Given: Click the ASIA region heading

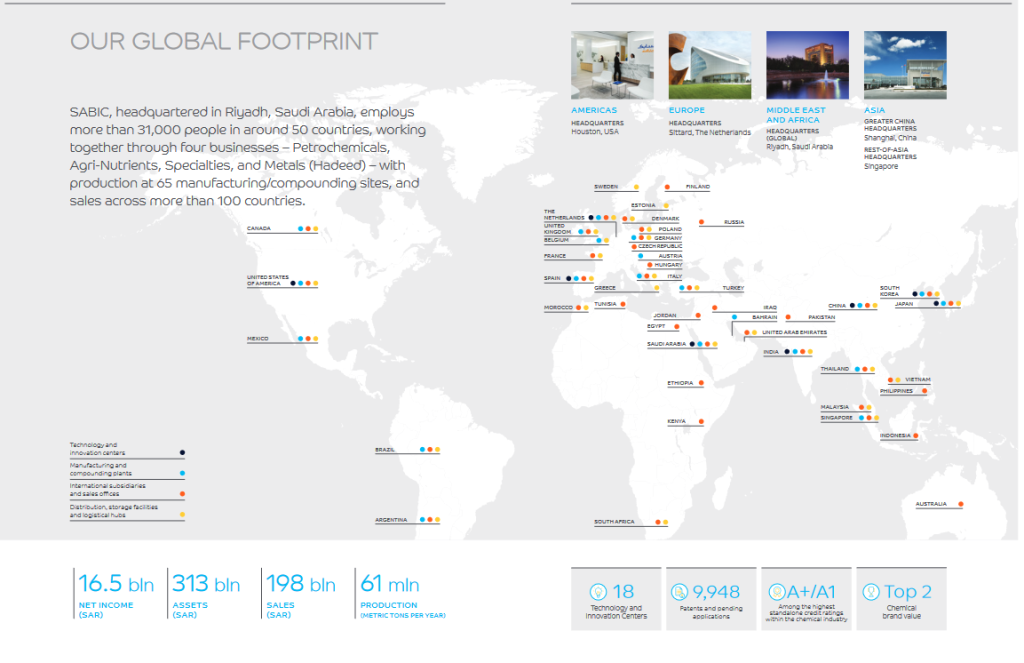Looking at the screenshot, I should (x=874, y=110).
